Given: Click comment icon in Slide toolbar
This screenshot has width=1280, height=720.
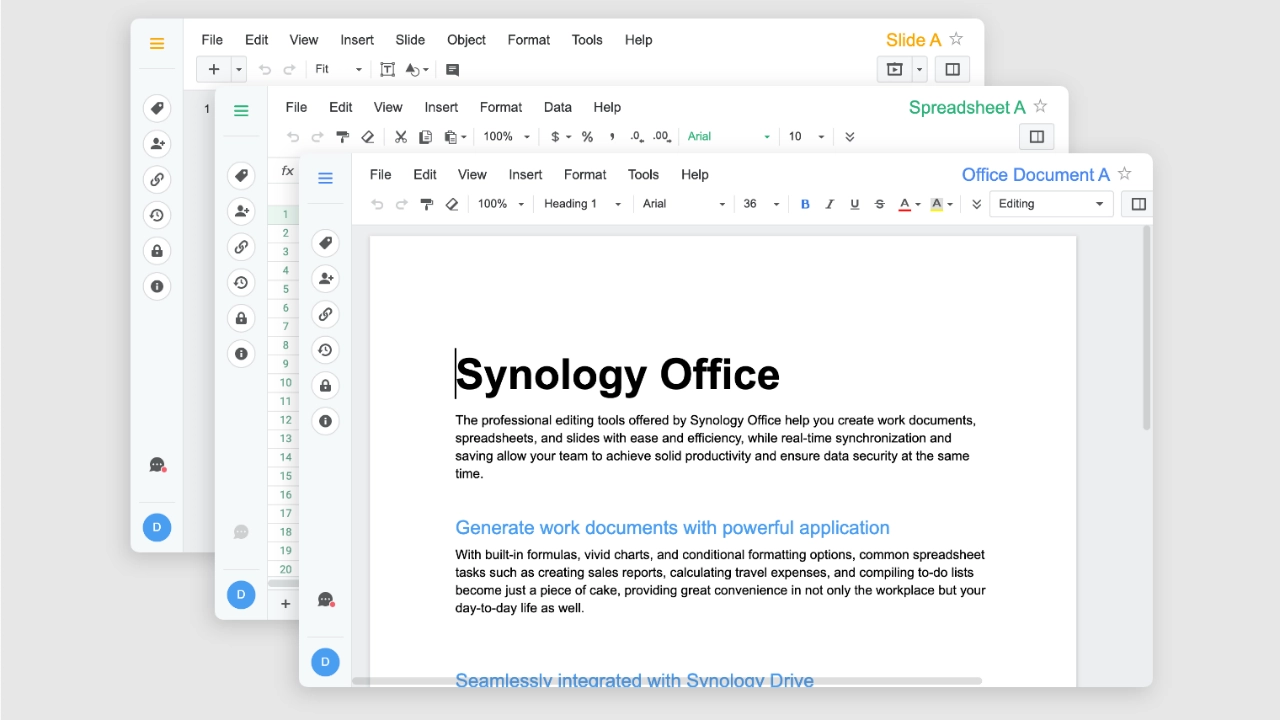Looking at the screenshot, I should pos(452,70).
